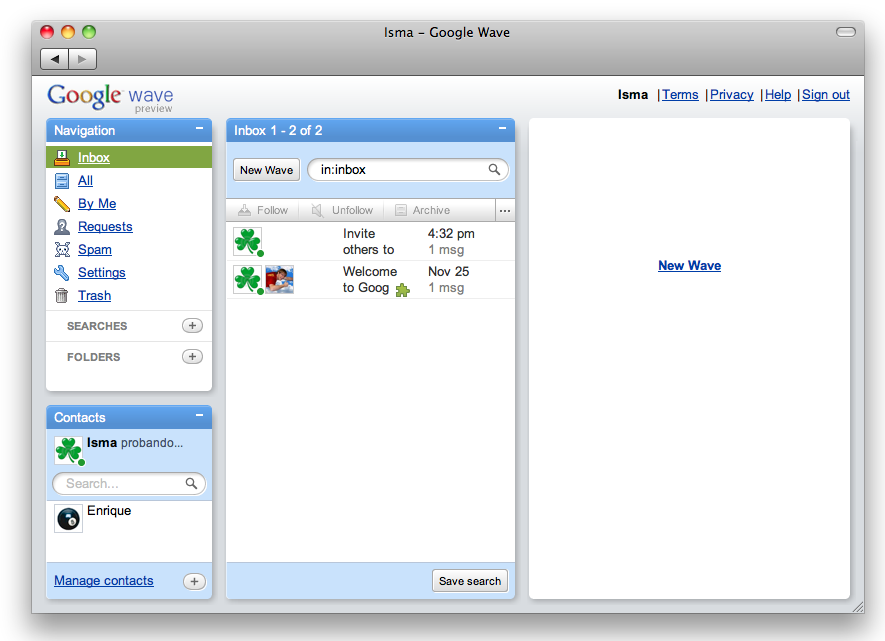The width and height of the screenshot is (885, 641).
Task: Click the clover avatar on the Welcome wave
Action: click(247, 279)
